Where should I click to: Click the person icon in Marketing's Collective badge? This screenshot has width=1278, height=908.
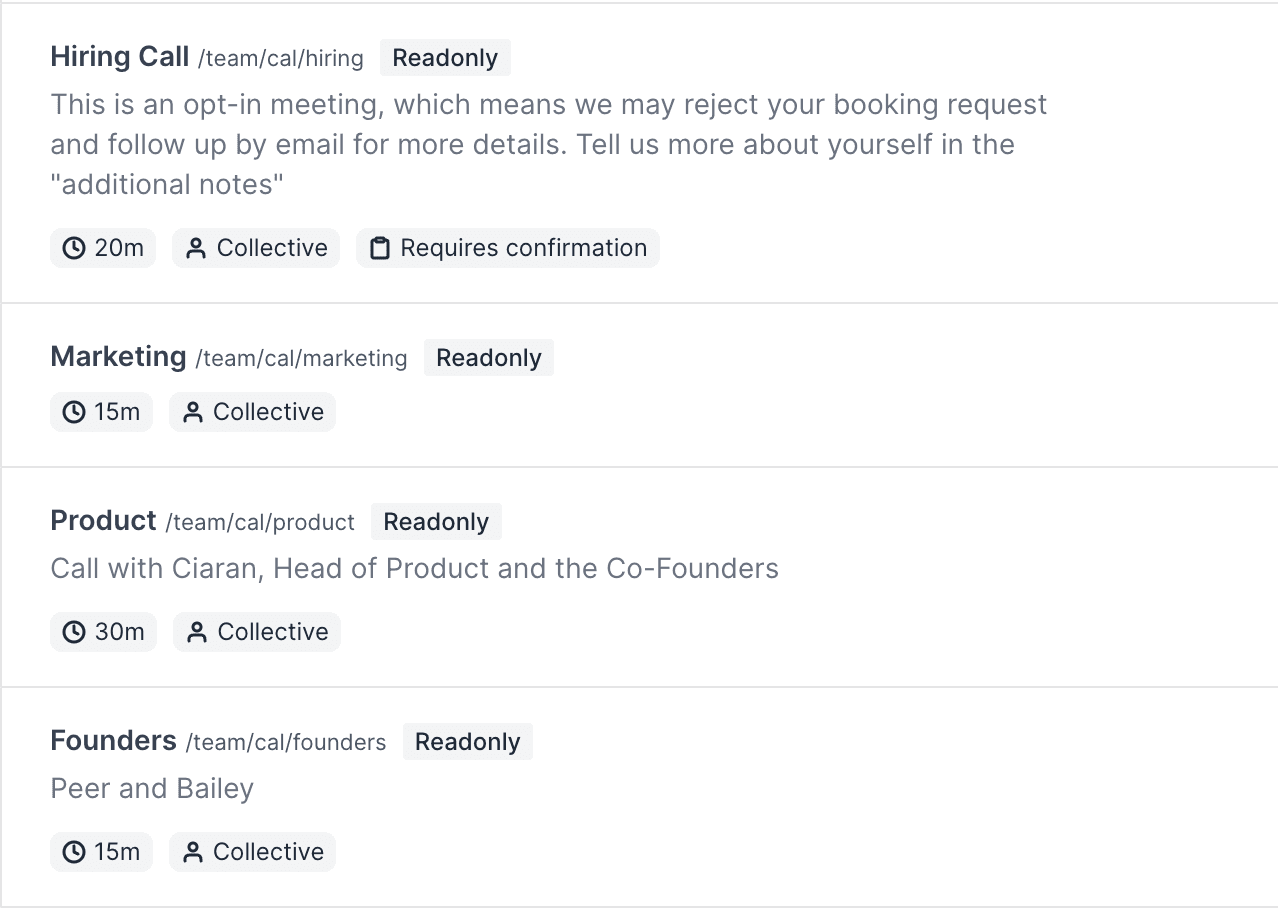click(193, 412)
